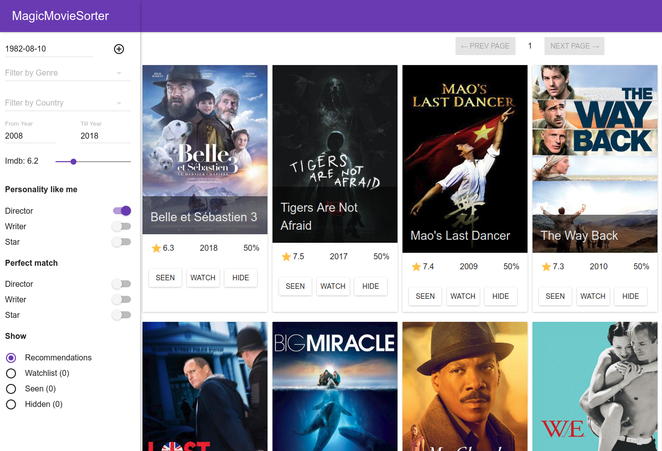The image size is (662, 451).
Task: Mark The Way Back as seen
Action: 555,296
